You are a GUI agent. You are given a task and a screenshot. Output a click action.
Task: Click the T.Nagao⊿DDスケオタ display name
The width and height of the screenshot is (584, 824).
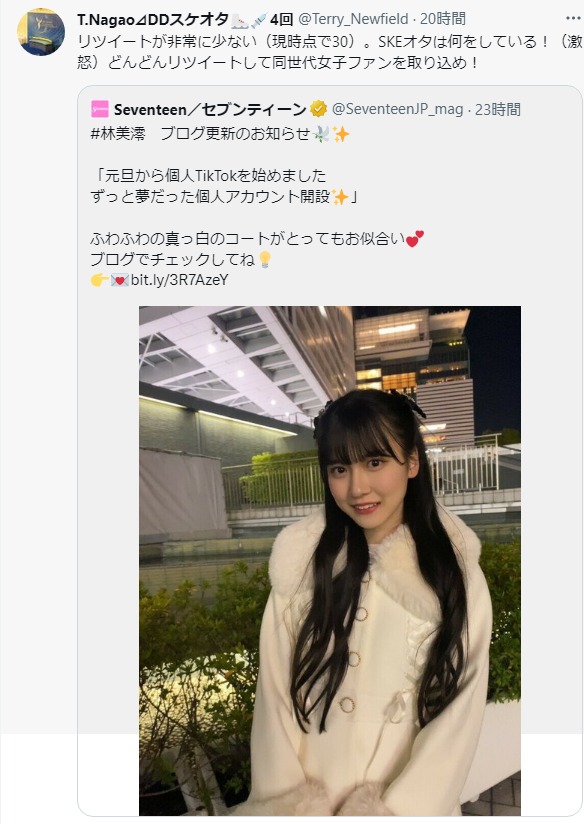(x=153, y=19)
